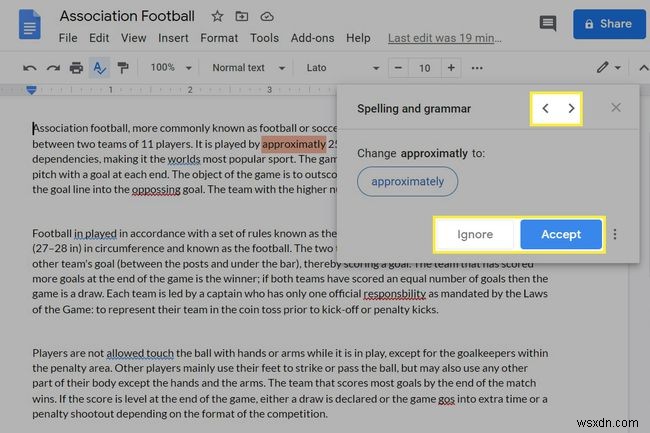Open the File menu
The image size is (650, 433).
pos(68,38)
